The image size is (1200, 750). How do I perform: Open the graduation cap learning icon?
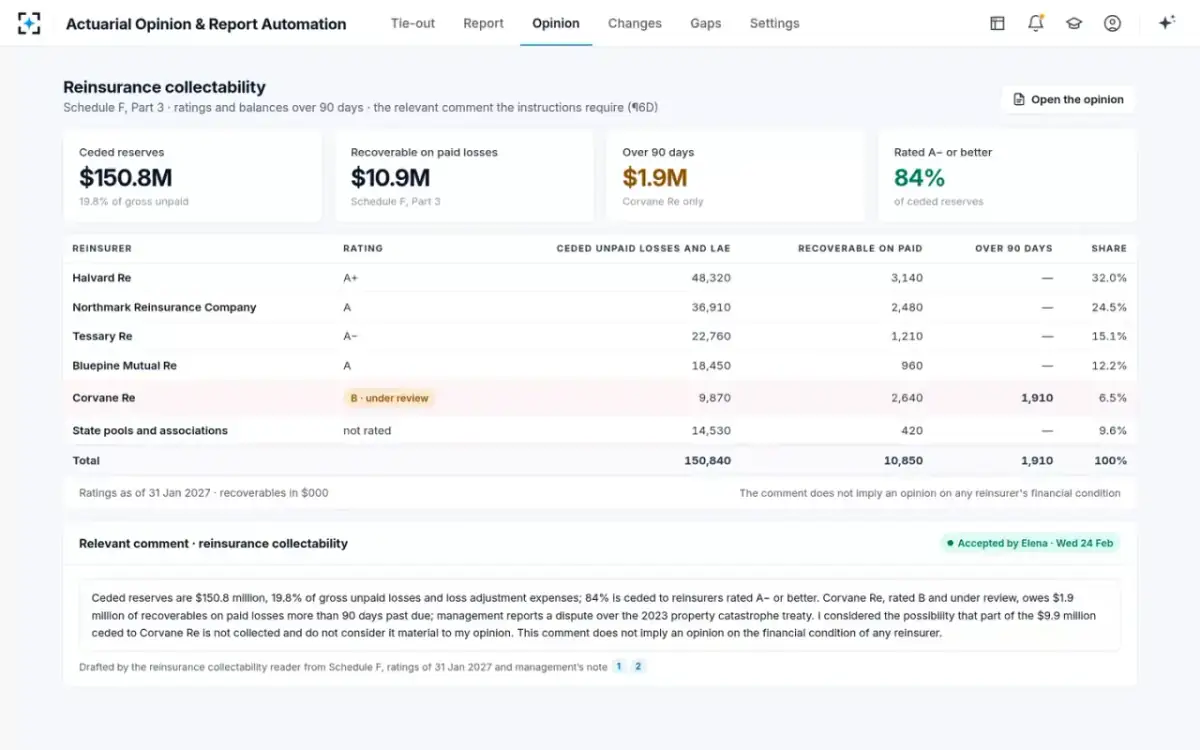(x=1074, y=23)
